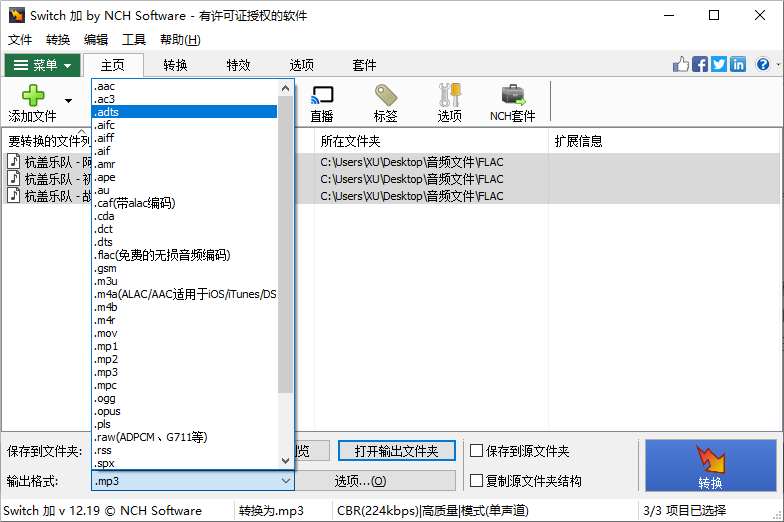The width and height of the screenshot is (784, 522).
Task: Open the 工具 menu
Action: 134,40
